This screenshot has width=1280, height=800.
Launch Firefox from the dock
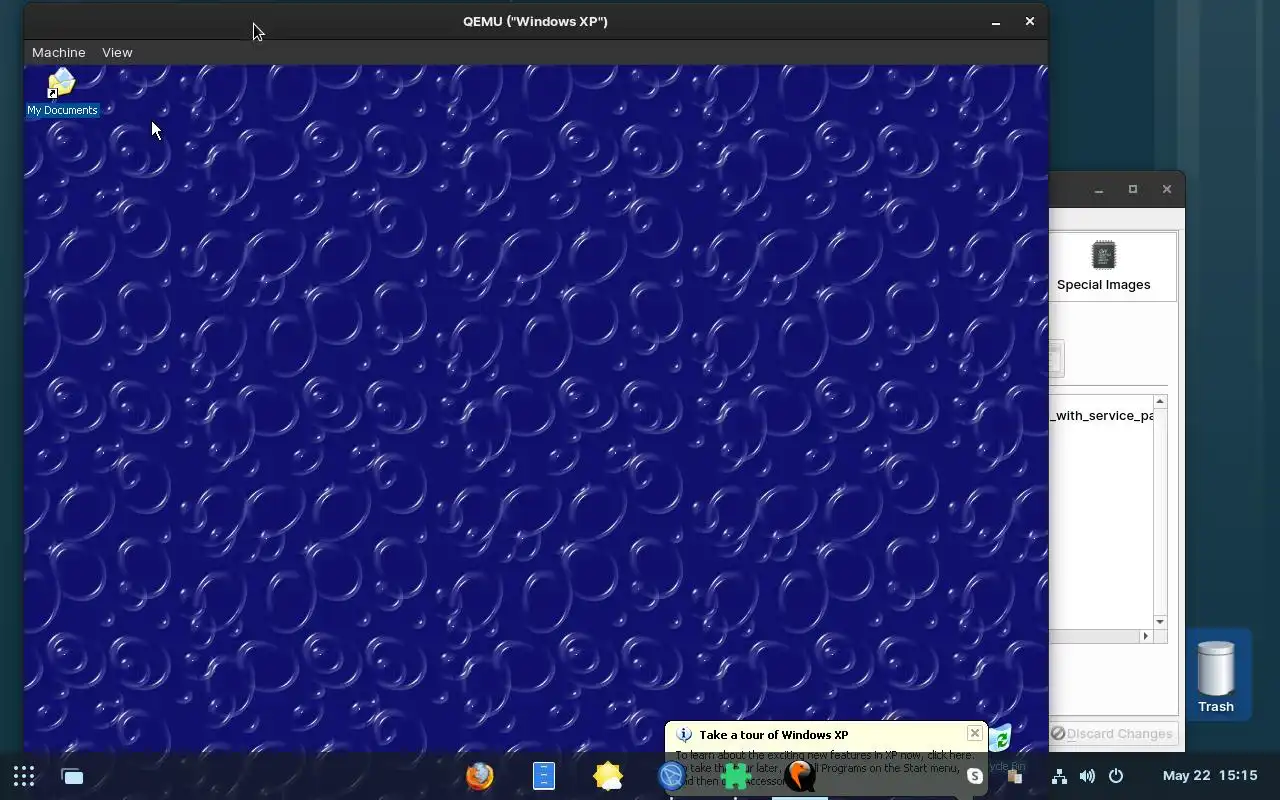coord(480,776)
